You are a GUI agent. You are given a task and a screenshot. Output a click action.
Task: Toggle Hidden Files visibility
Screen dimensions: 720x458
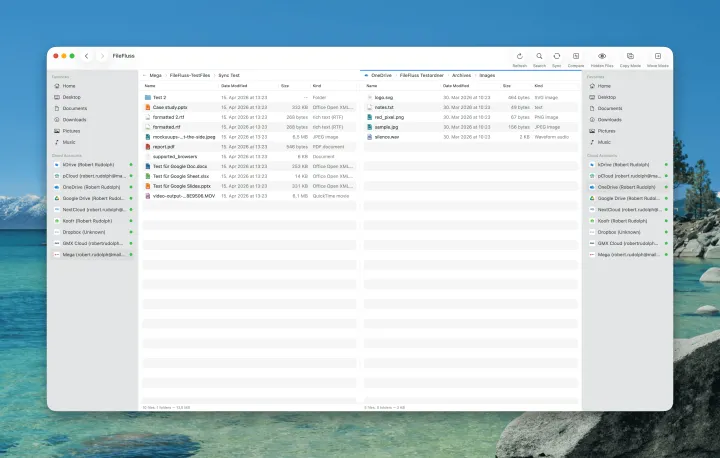click(602, 56)
